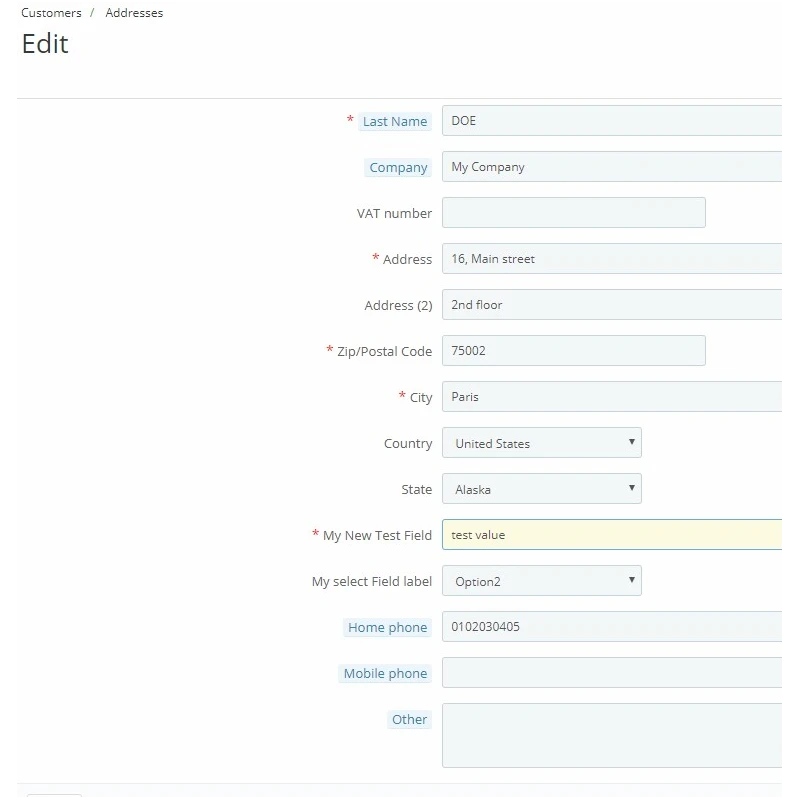Click the empty Mobile phone field
The image size is (800, 800).
[612, 672]
